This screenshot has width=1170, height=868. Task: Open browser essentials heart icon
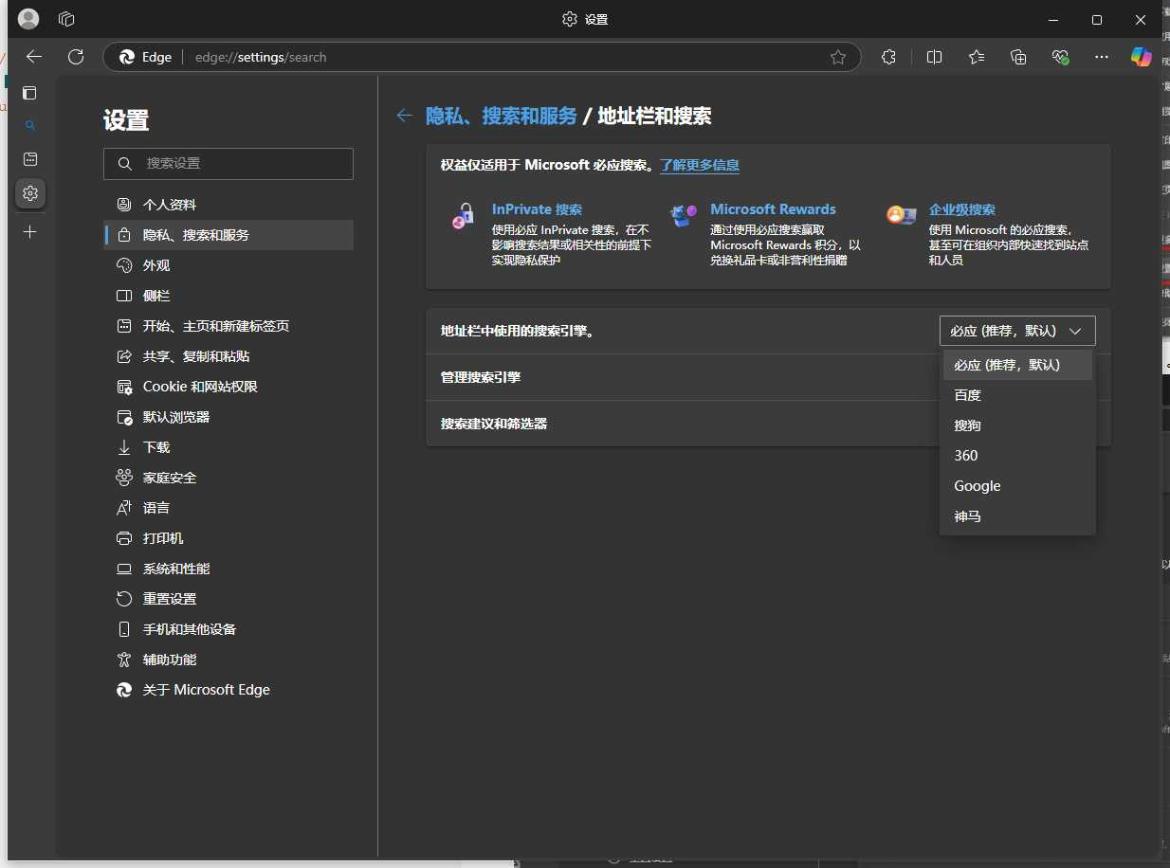pyautogui.click(x=1060, y=57)
